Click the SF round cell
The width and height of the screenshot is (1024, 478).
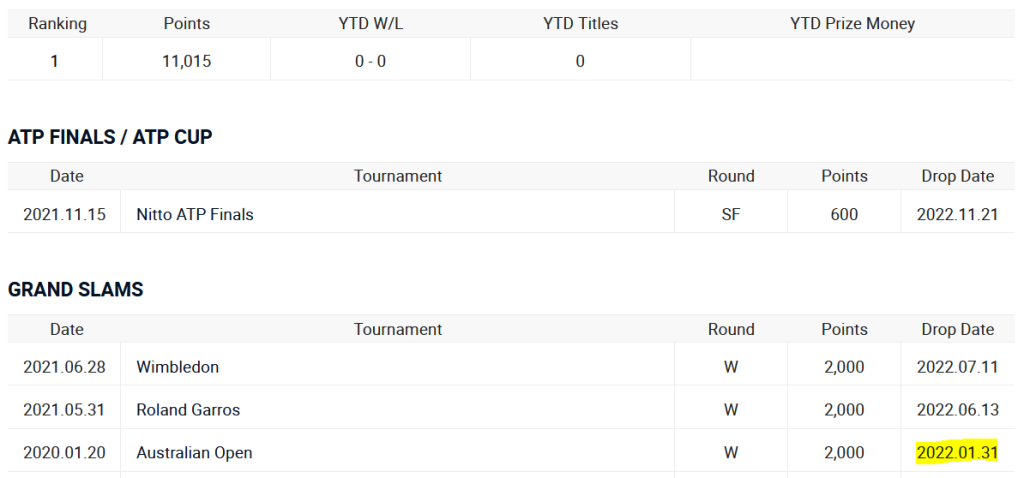(x=731, y=214)
